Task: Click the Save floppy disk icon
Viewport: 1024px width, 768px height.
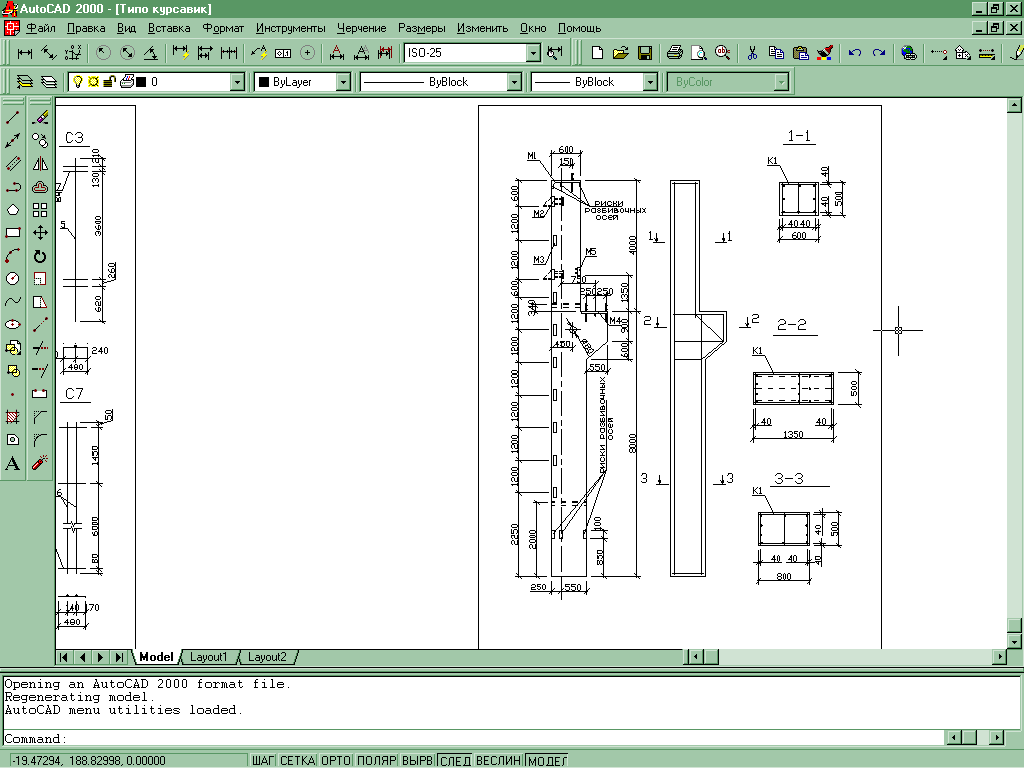Action: click(645, 52)
